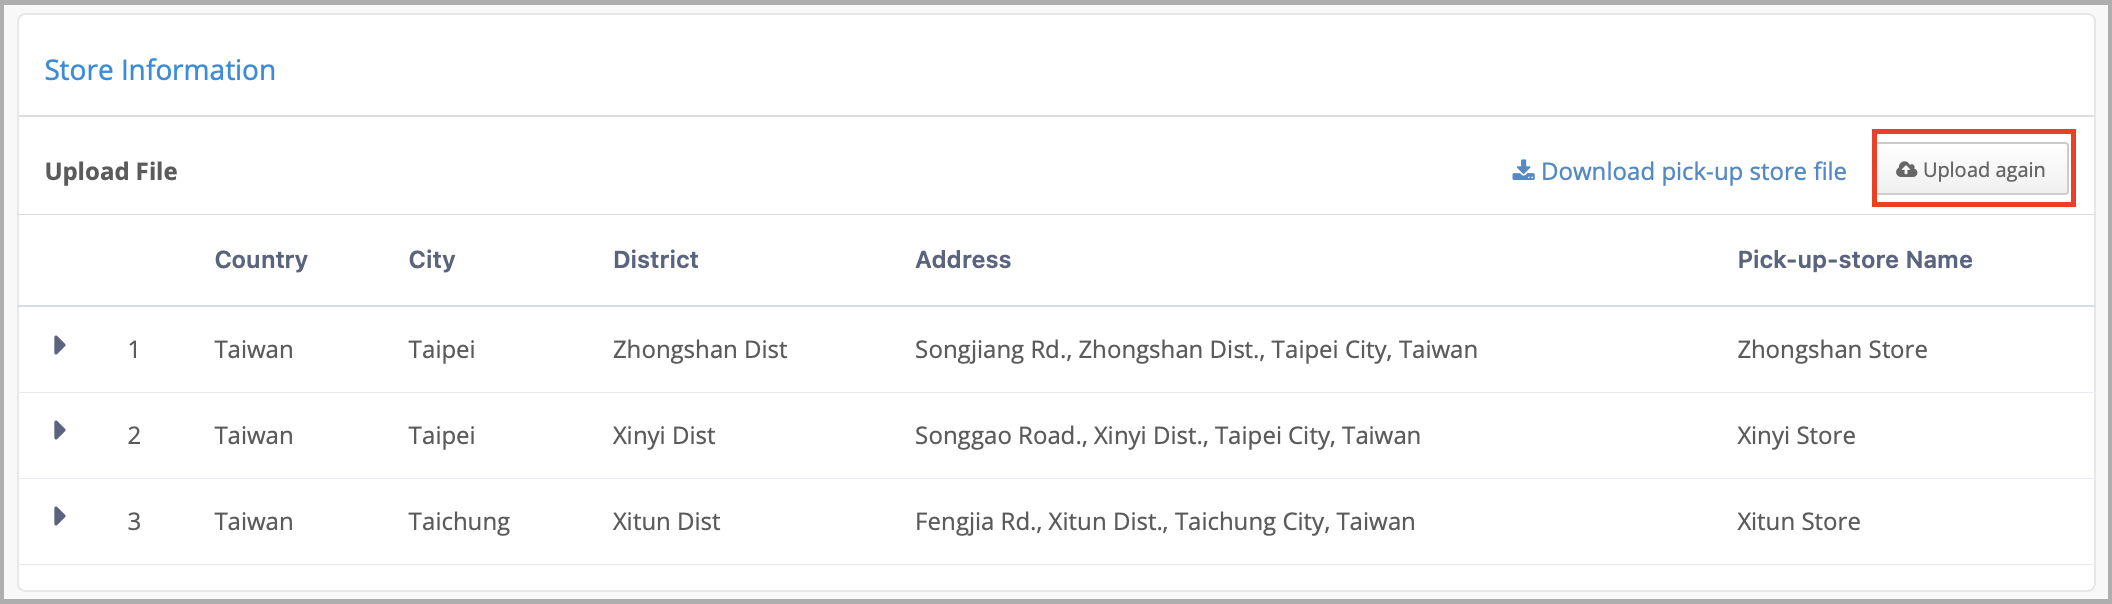This screenshot has height=604, width=2112.
Task: Click the Fengjia Rd. address cell
Action: (1165, 522)
